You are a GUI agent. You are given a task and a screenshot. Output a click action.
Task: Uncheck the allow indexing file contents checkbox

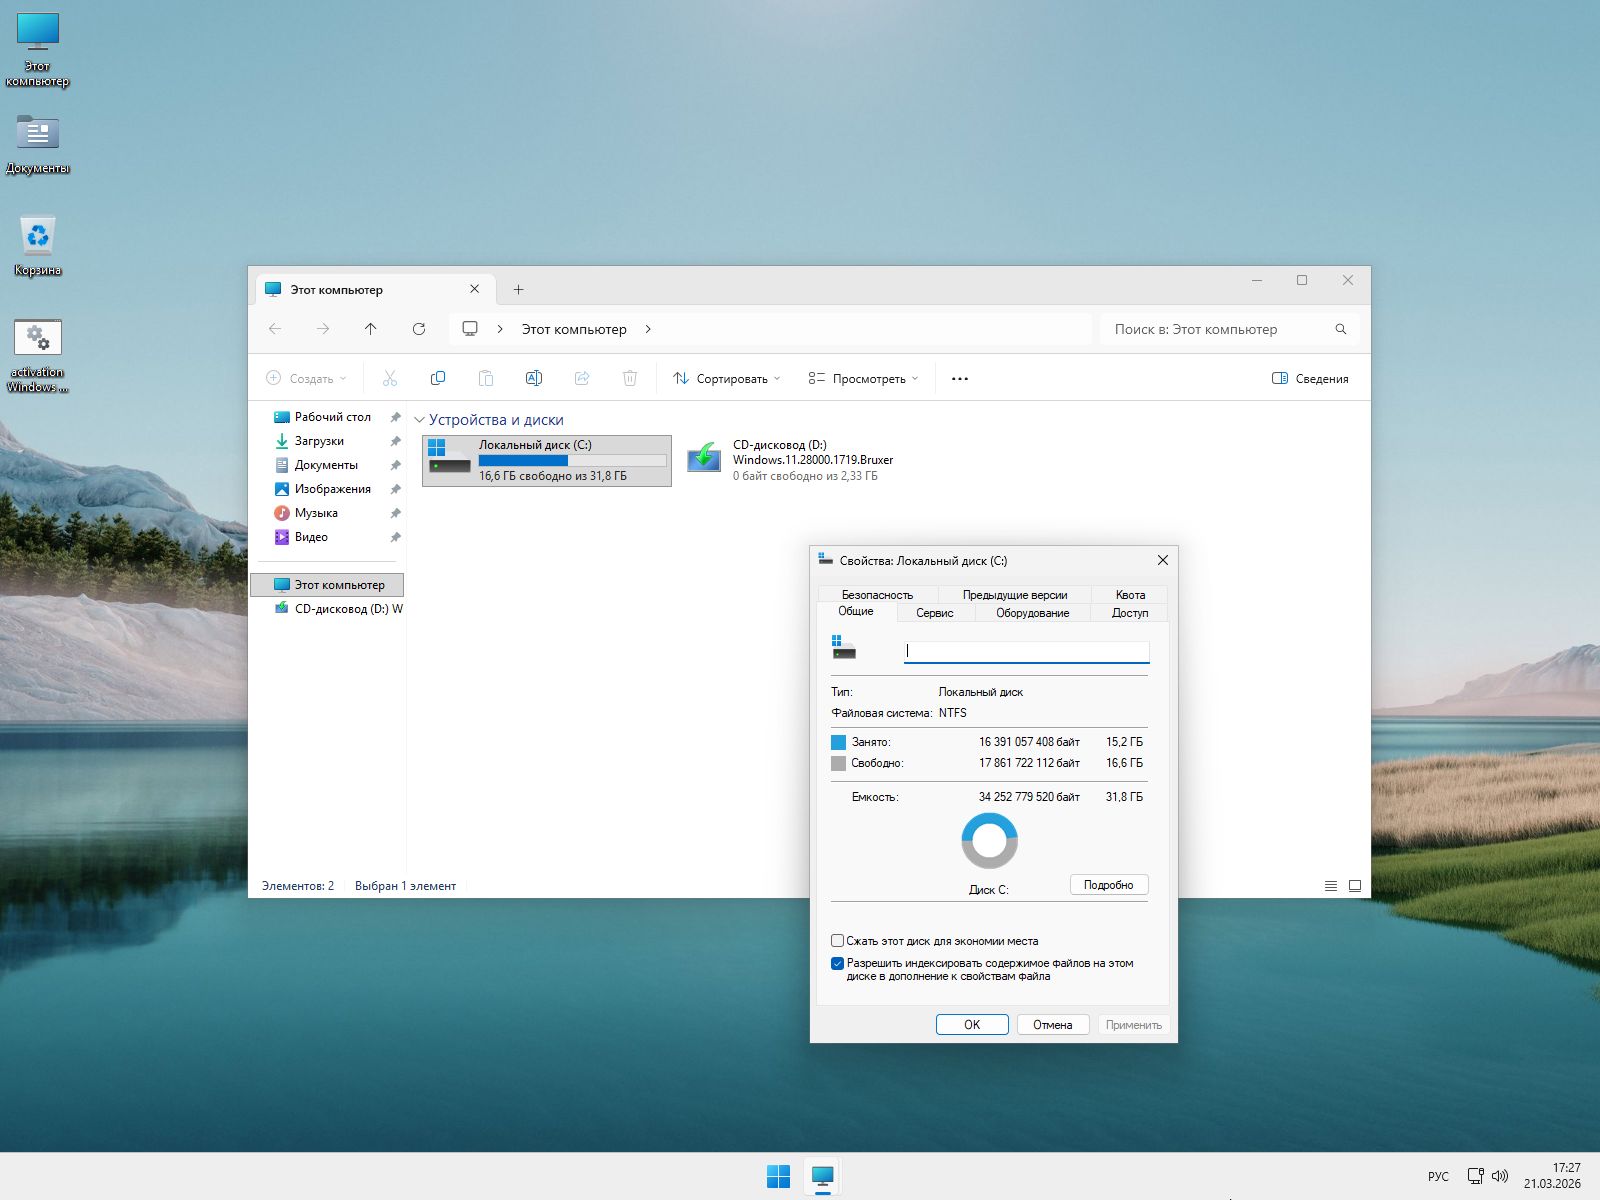tap(838, 964)
